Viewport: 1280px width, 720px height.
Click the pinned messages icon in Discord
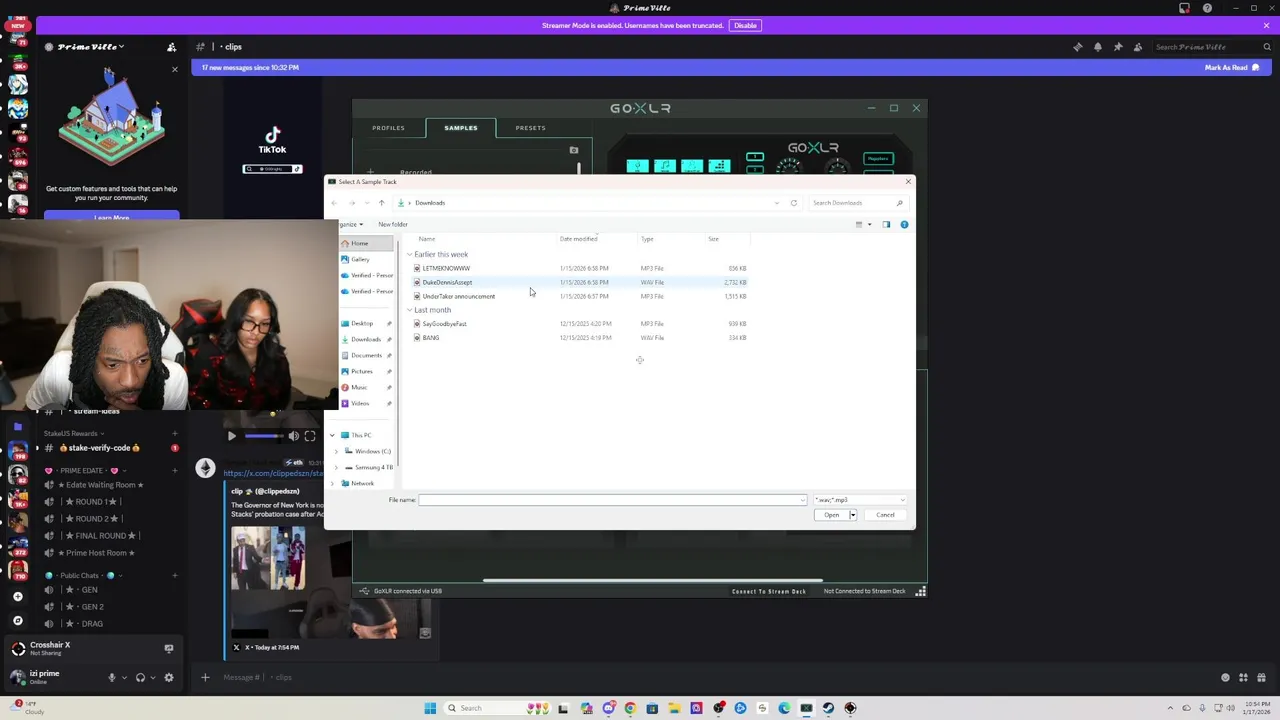[x=1118, y=47]
